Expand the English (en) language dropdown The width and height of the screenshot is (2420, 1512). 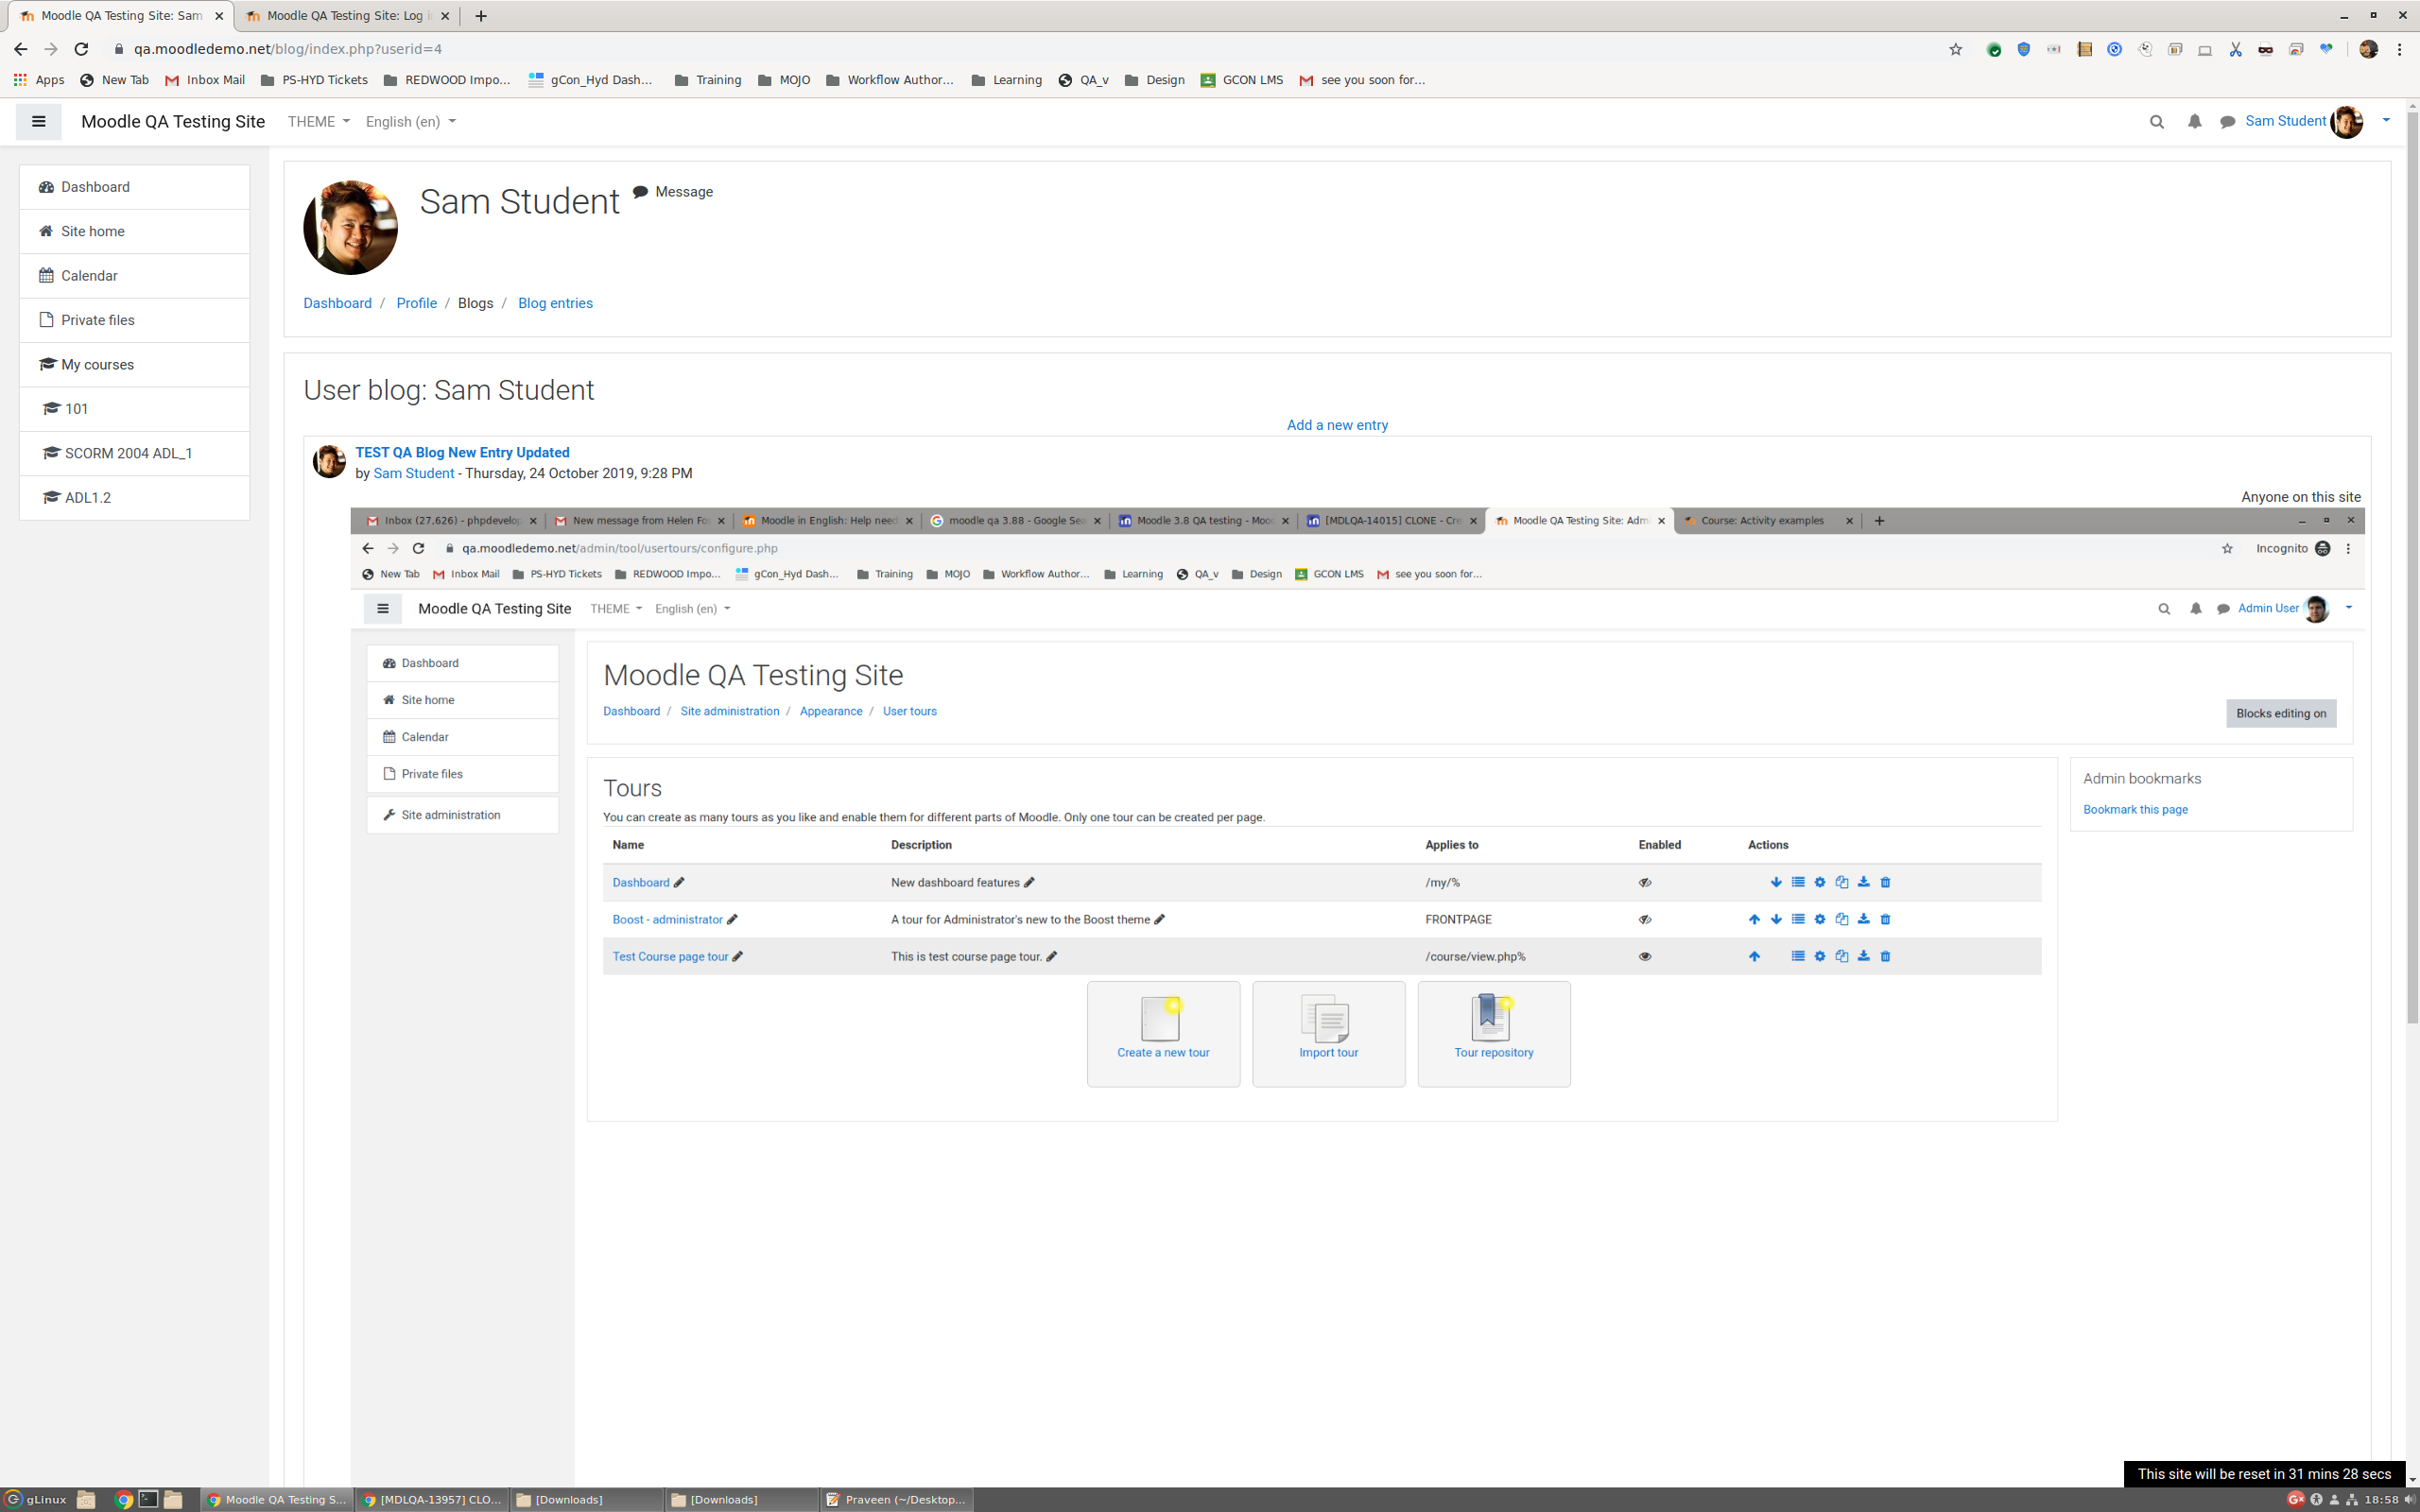[410, 122]
